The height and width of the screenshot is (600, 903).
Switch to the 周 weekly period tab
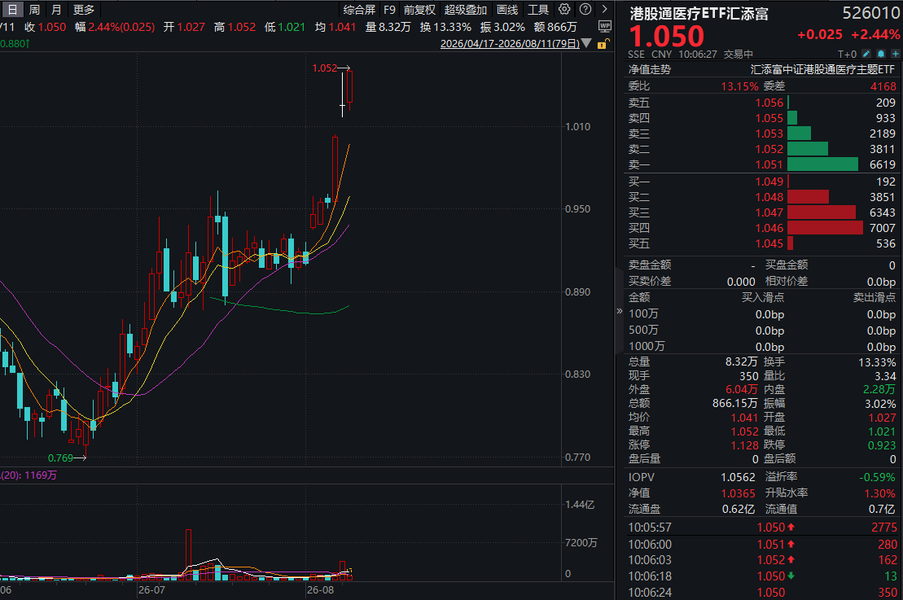[35, 10]
